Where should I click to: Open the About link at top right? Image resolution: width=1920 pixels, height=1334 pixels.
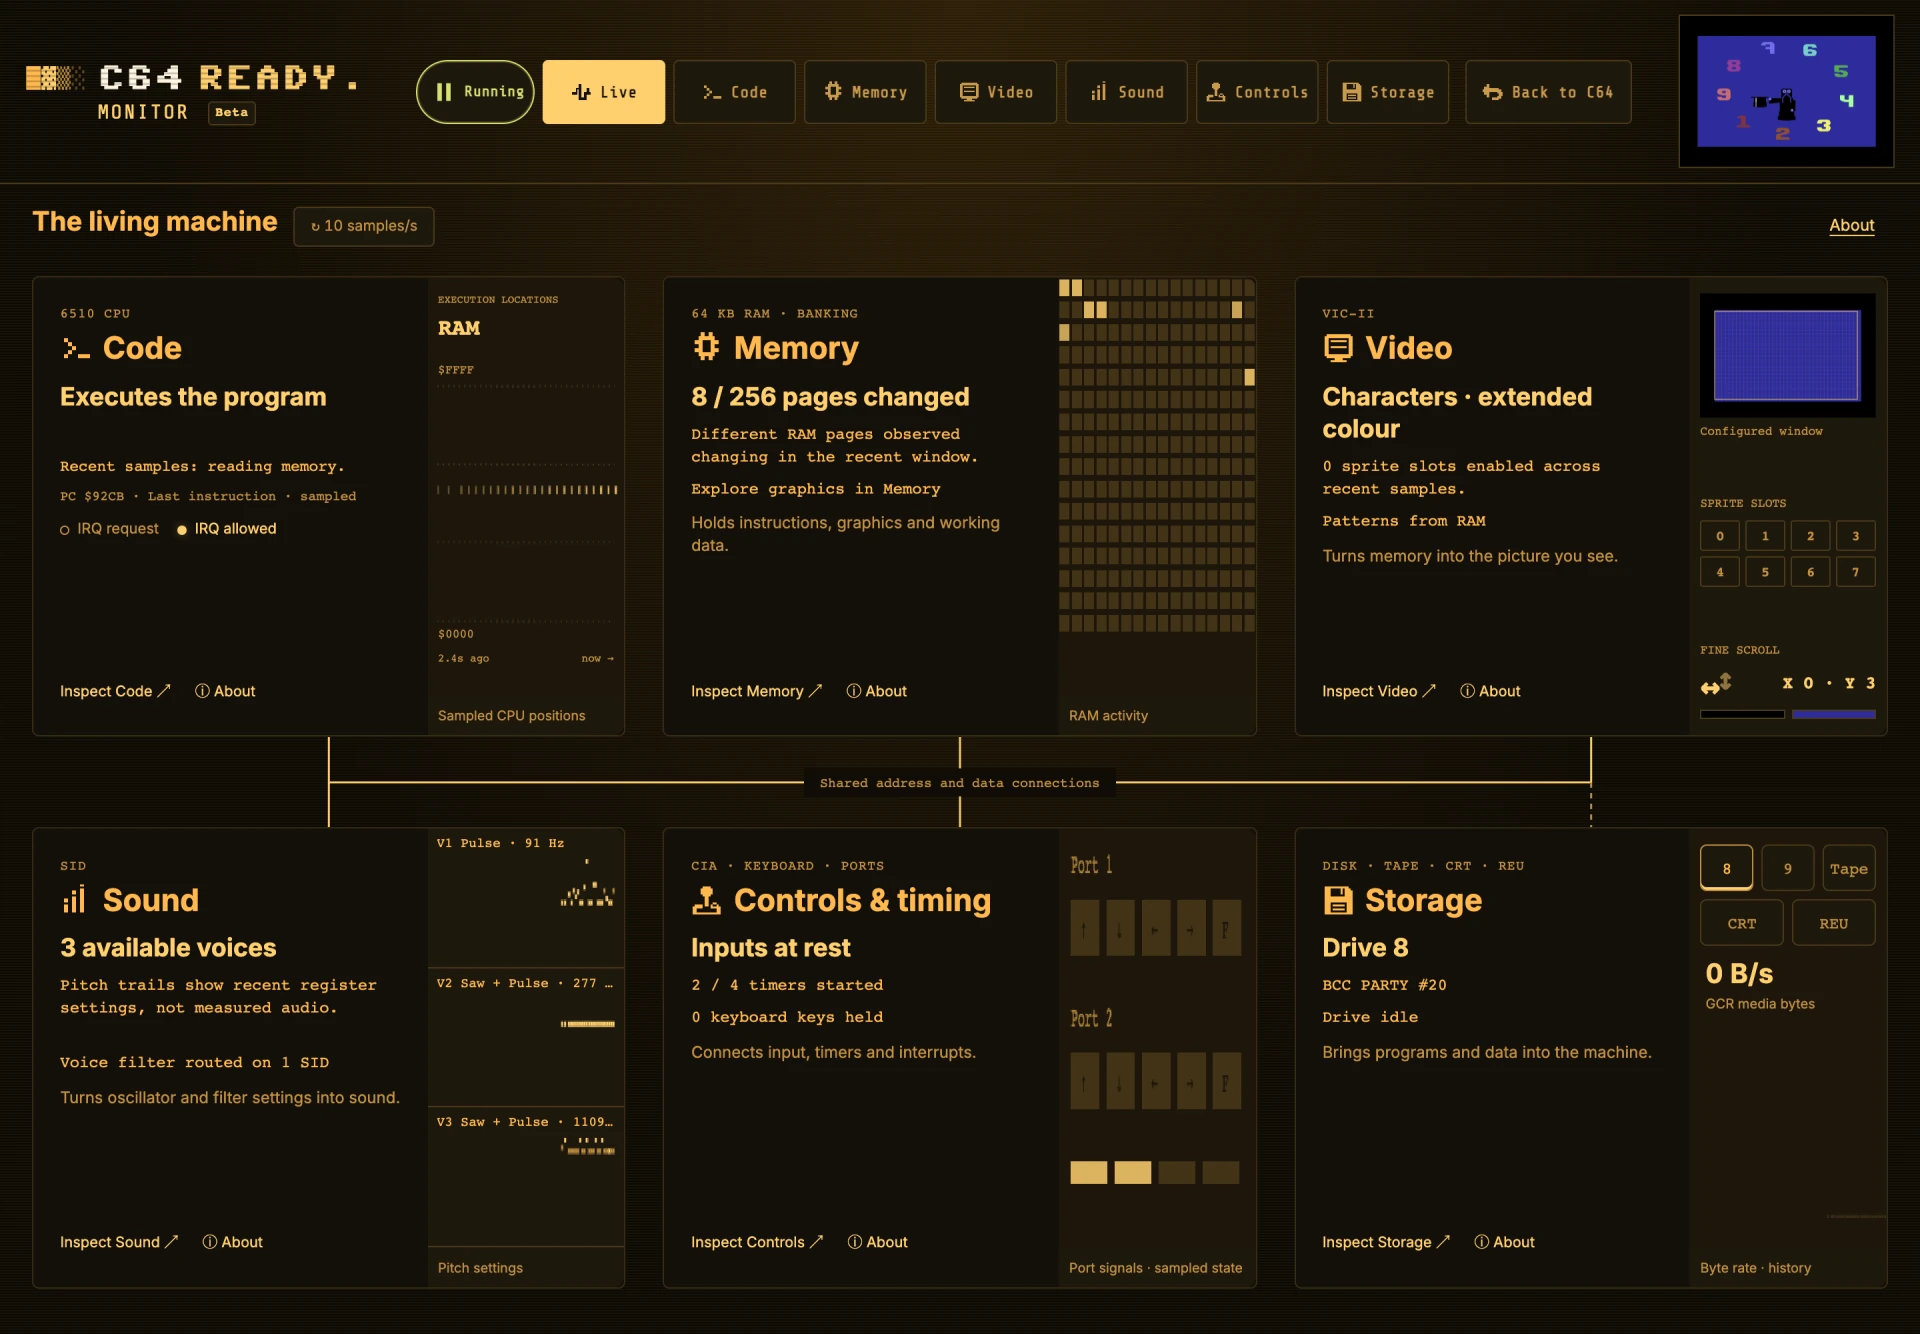1851,225
